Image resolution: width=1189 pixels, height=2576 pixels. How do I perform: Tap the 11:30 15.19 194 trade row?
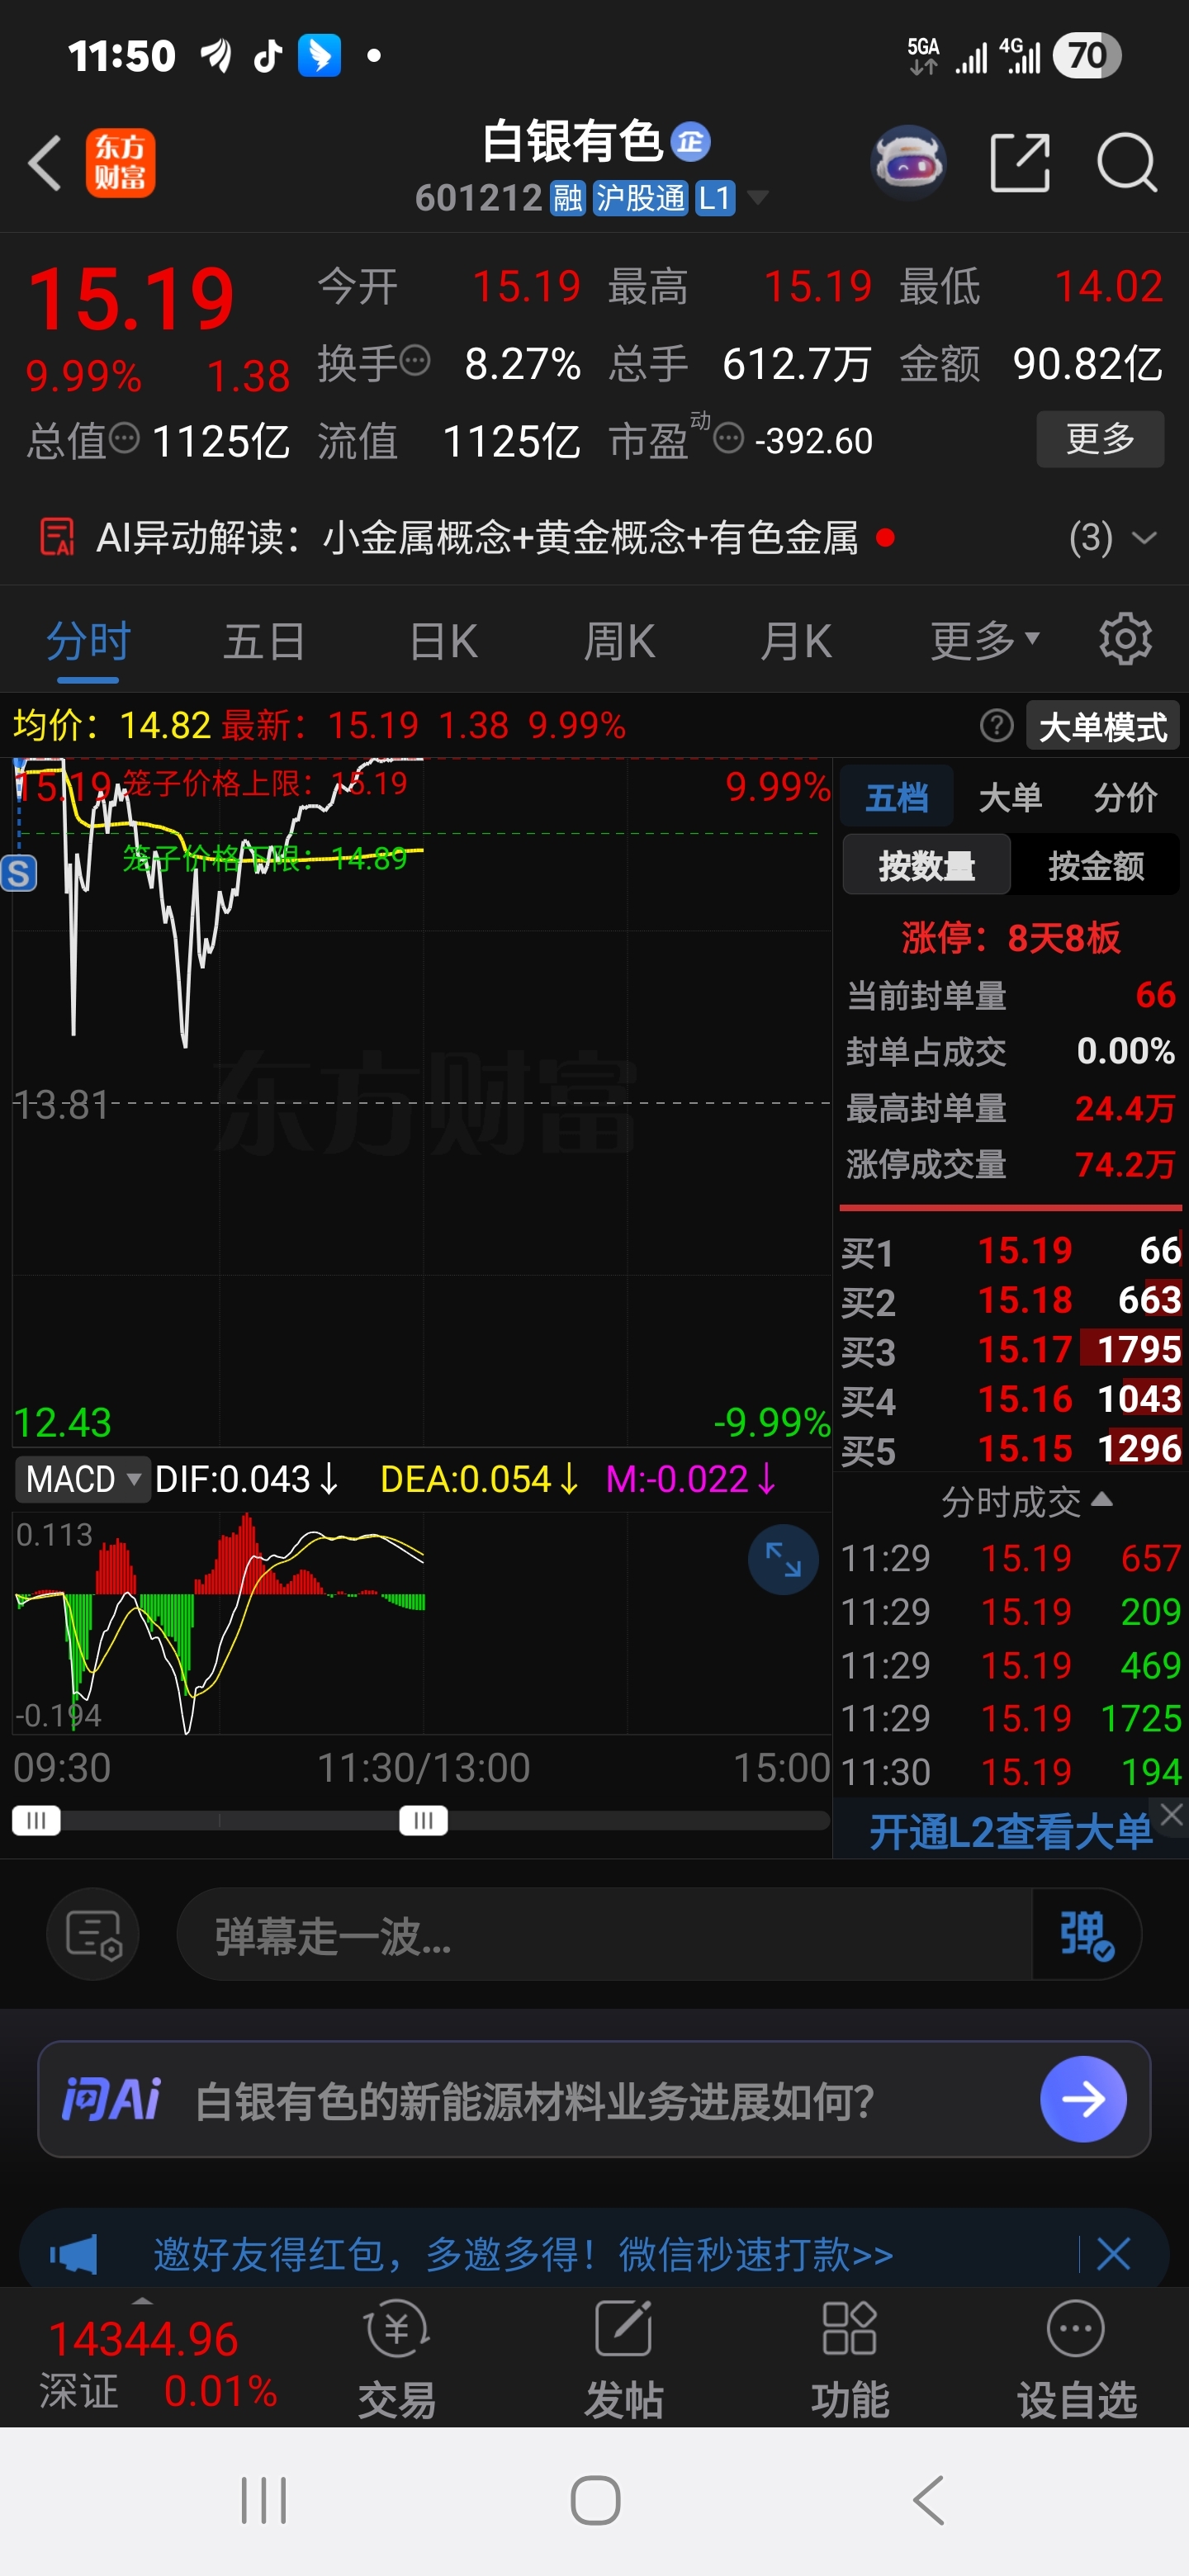[x=1010, y=1771]
